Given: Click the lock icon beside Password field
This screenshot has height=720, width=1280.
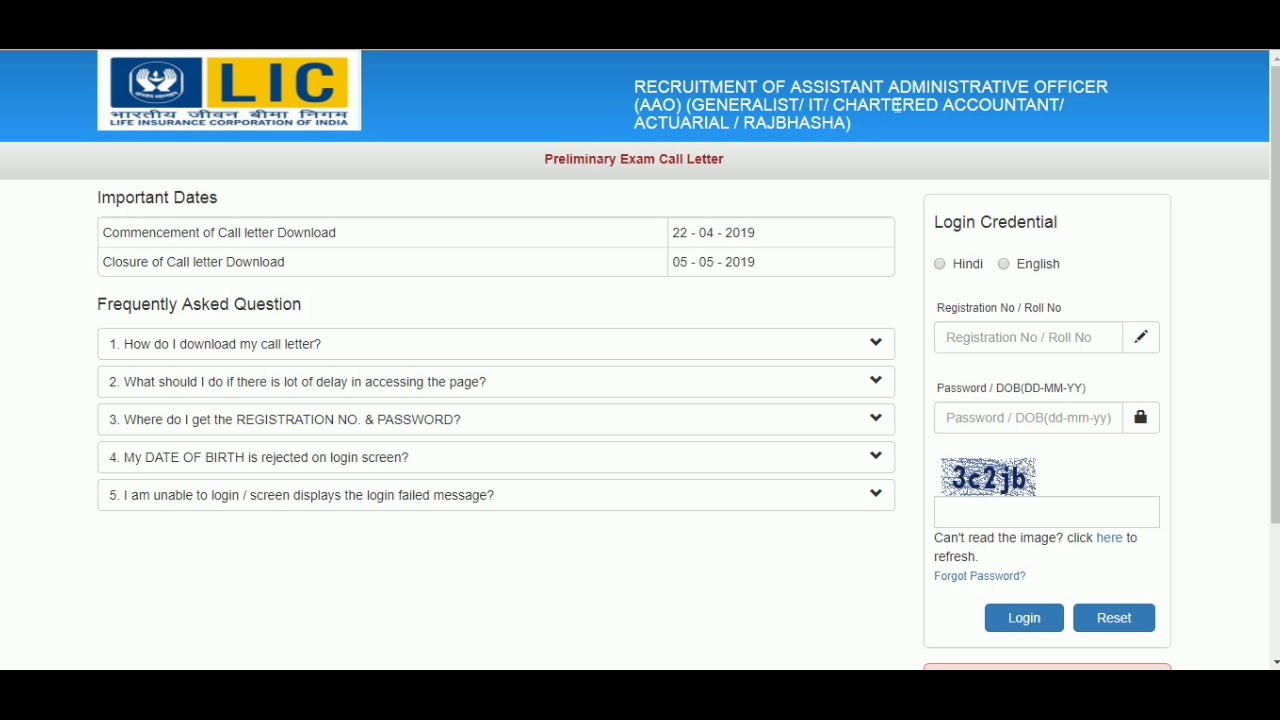Looking at the screenshot, I should tap(1141, 418).
